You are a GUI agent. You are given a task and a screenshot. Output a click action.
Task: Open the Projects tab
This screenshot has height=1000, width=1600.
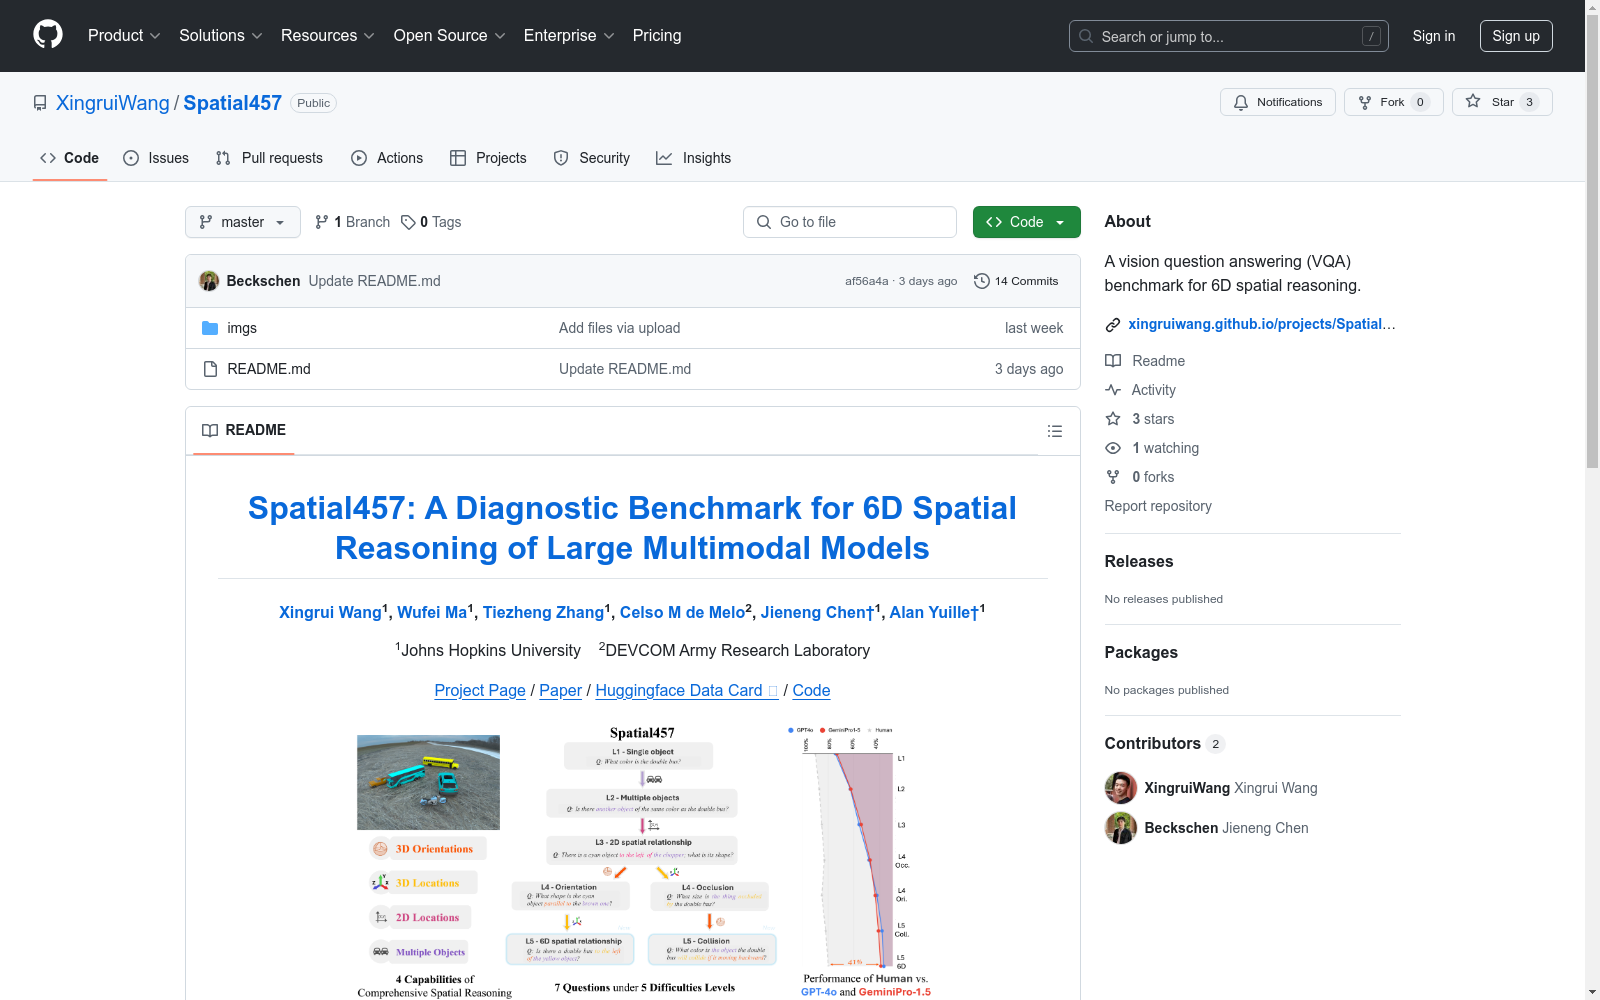click(x=488, y=158)
